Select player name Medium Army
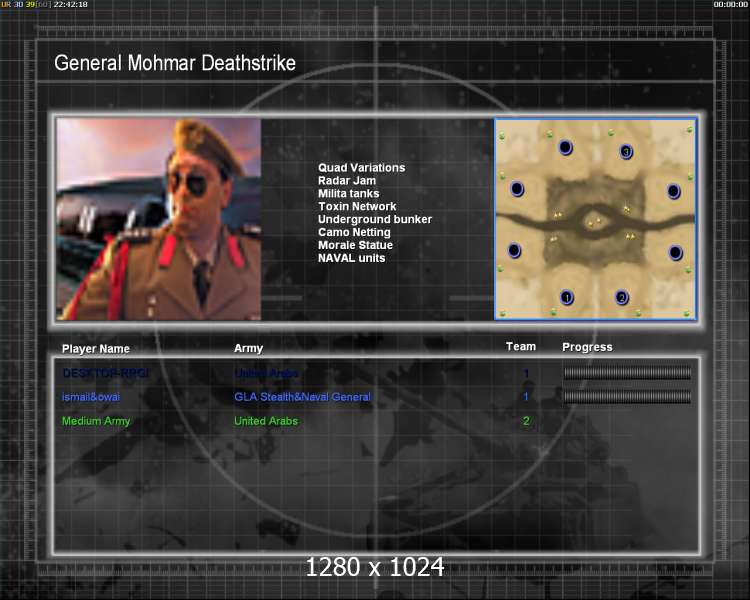 (96, 421)
